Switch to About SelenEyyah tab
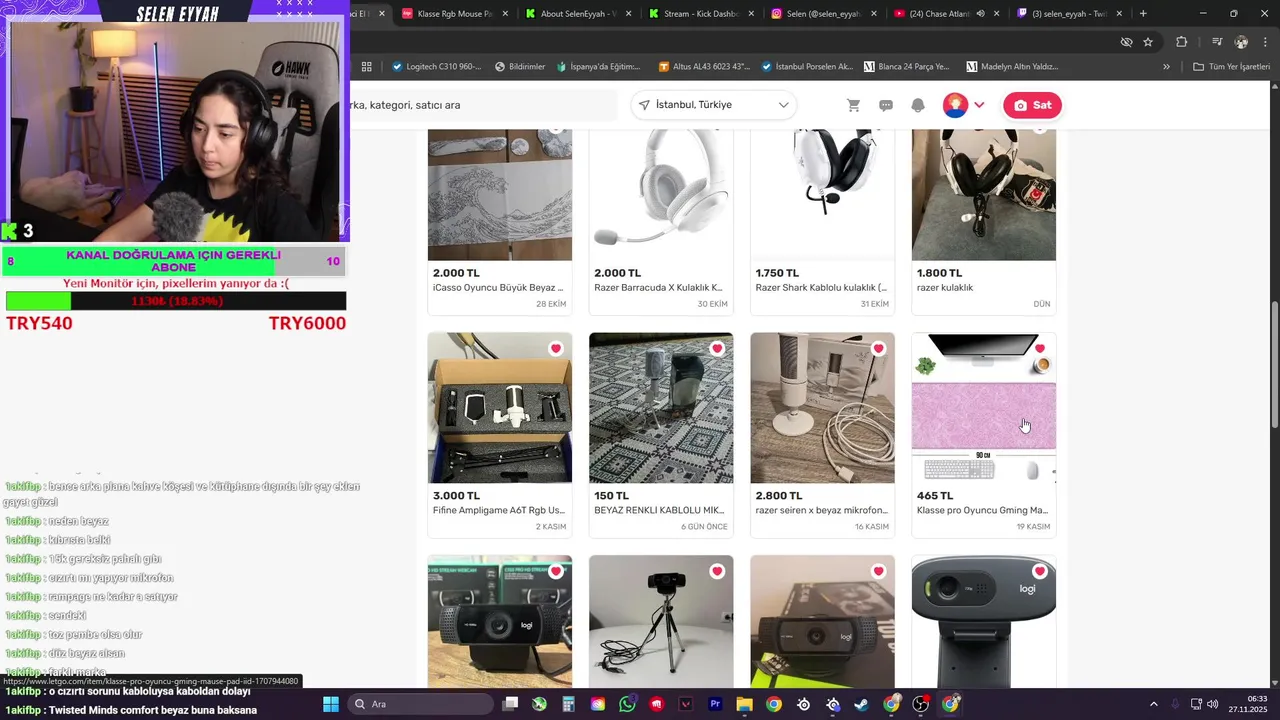The width and height of the screenshot is (1280, 720). 578,14
